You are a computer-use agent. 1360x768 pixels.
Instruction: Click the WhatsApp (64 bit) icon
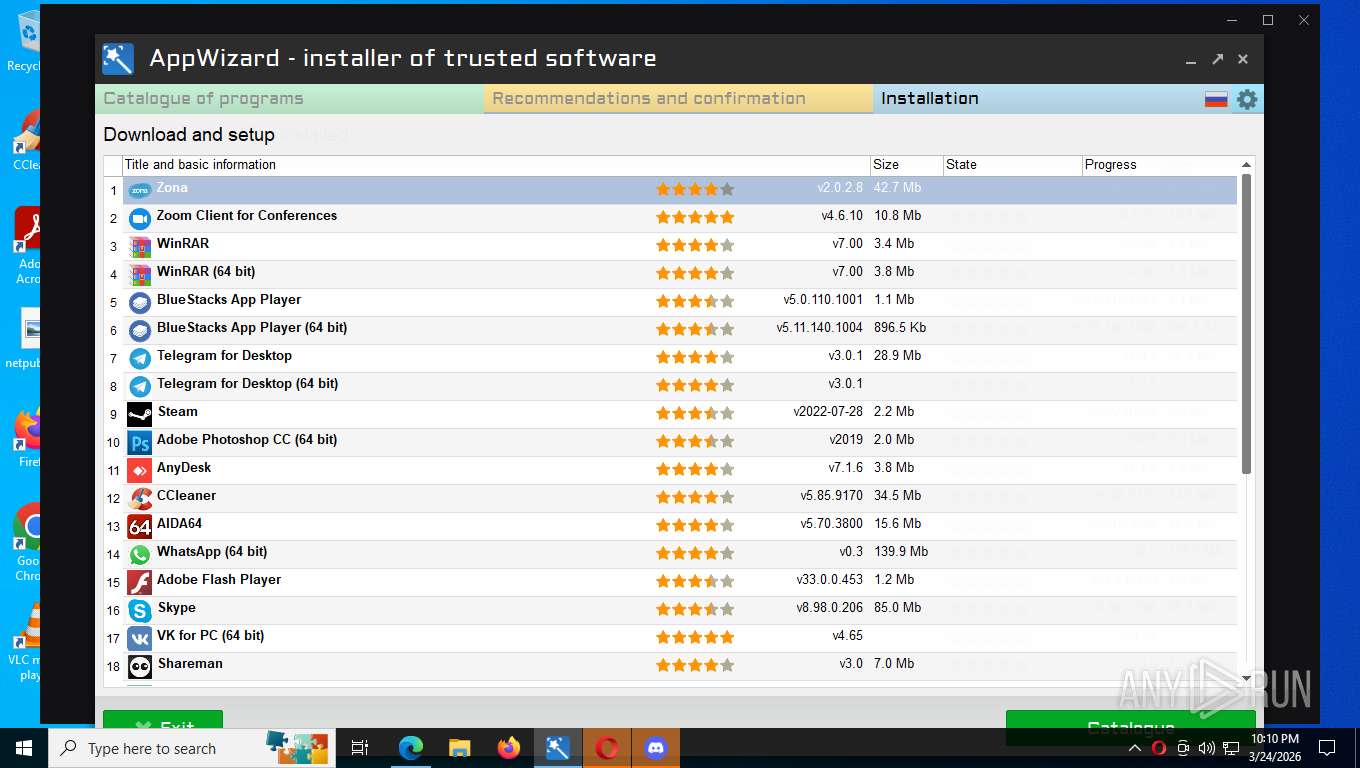pyautogui.click(x=140, y=554)
